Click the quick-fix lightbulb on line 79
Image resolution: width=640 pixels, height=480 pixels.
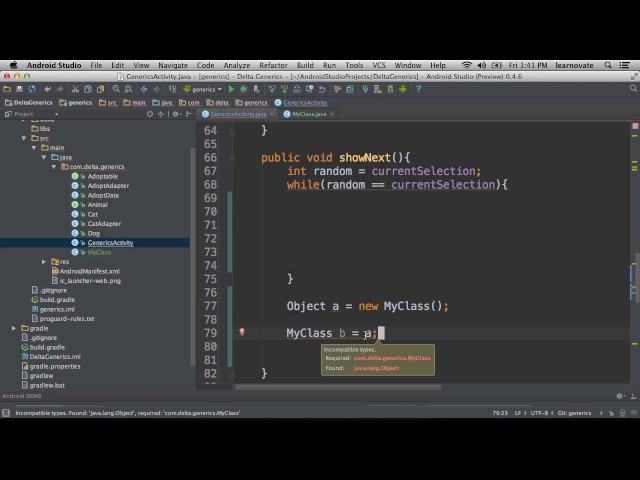[242, 332]
